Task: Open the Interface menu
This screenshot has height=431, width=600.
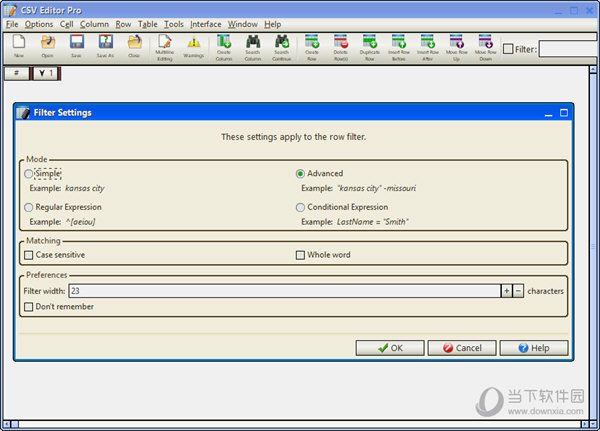Action: pyautogui.click(x=205, y=24)
